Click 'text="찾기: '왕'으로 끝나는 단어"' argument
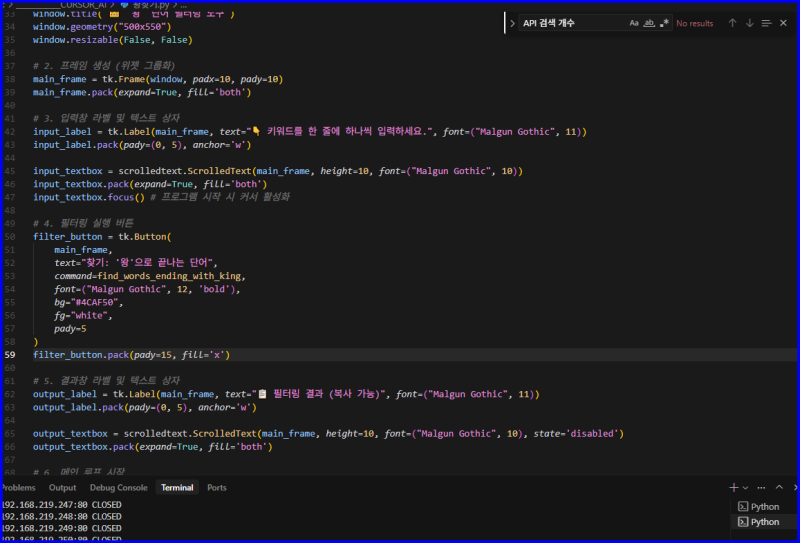Image resolution: width=800 pixels, height=543 pixels. click(x=136, y=263)
